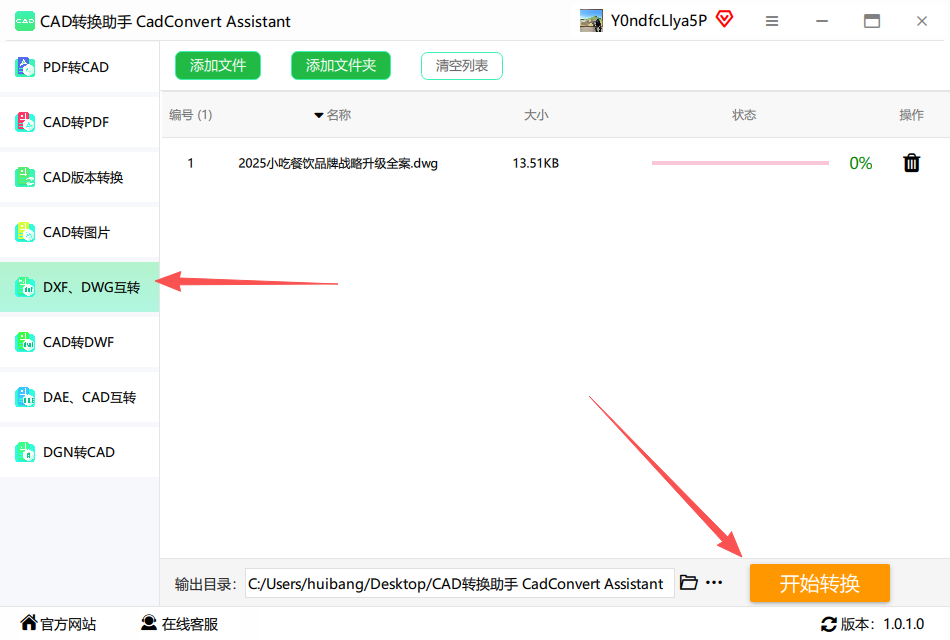Click the 添加文件夹 button
Image resolution: width=950 pixels, height=640 pixels.
click(340, 66)
